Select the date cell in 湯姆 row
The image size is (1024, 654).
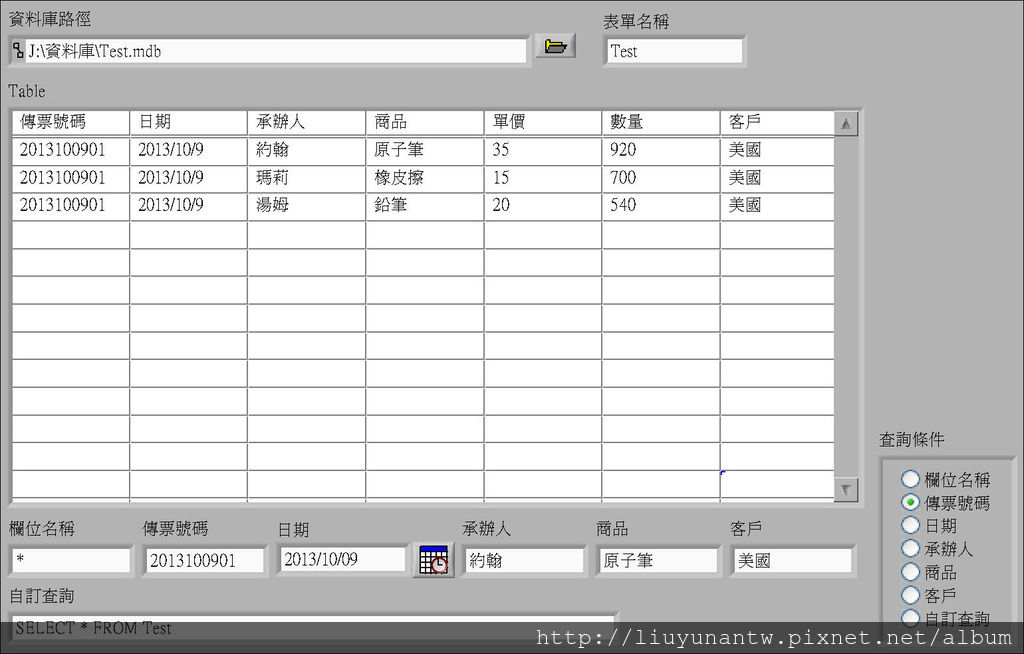[188, 206]
